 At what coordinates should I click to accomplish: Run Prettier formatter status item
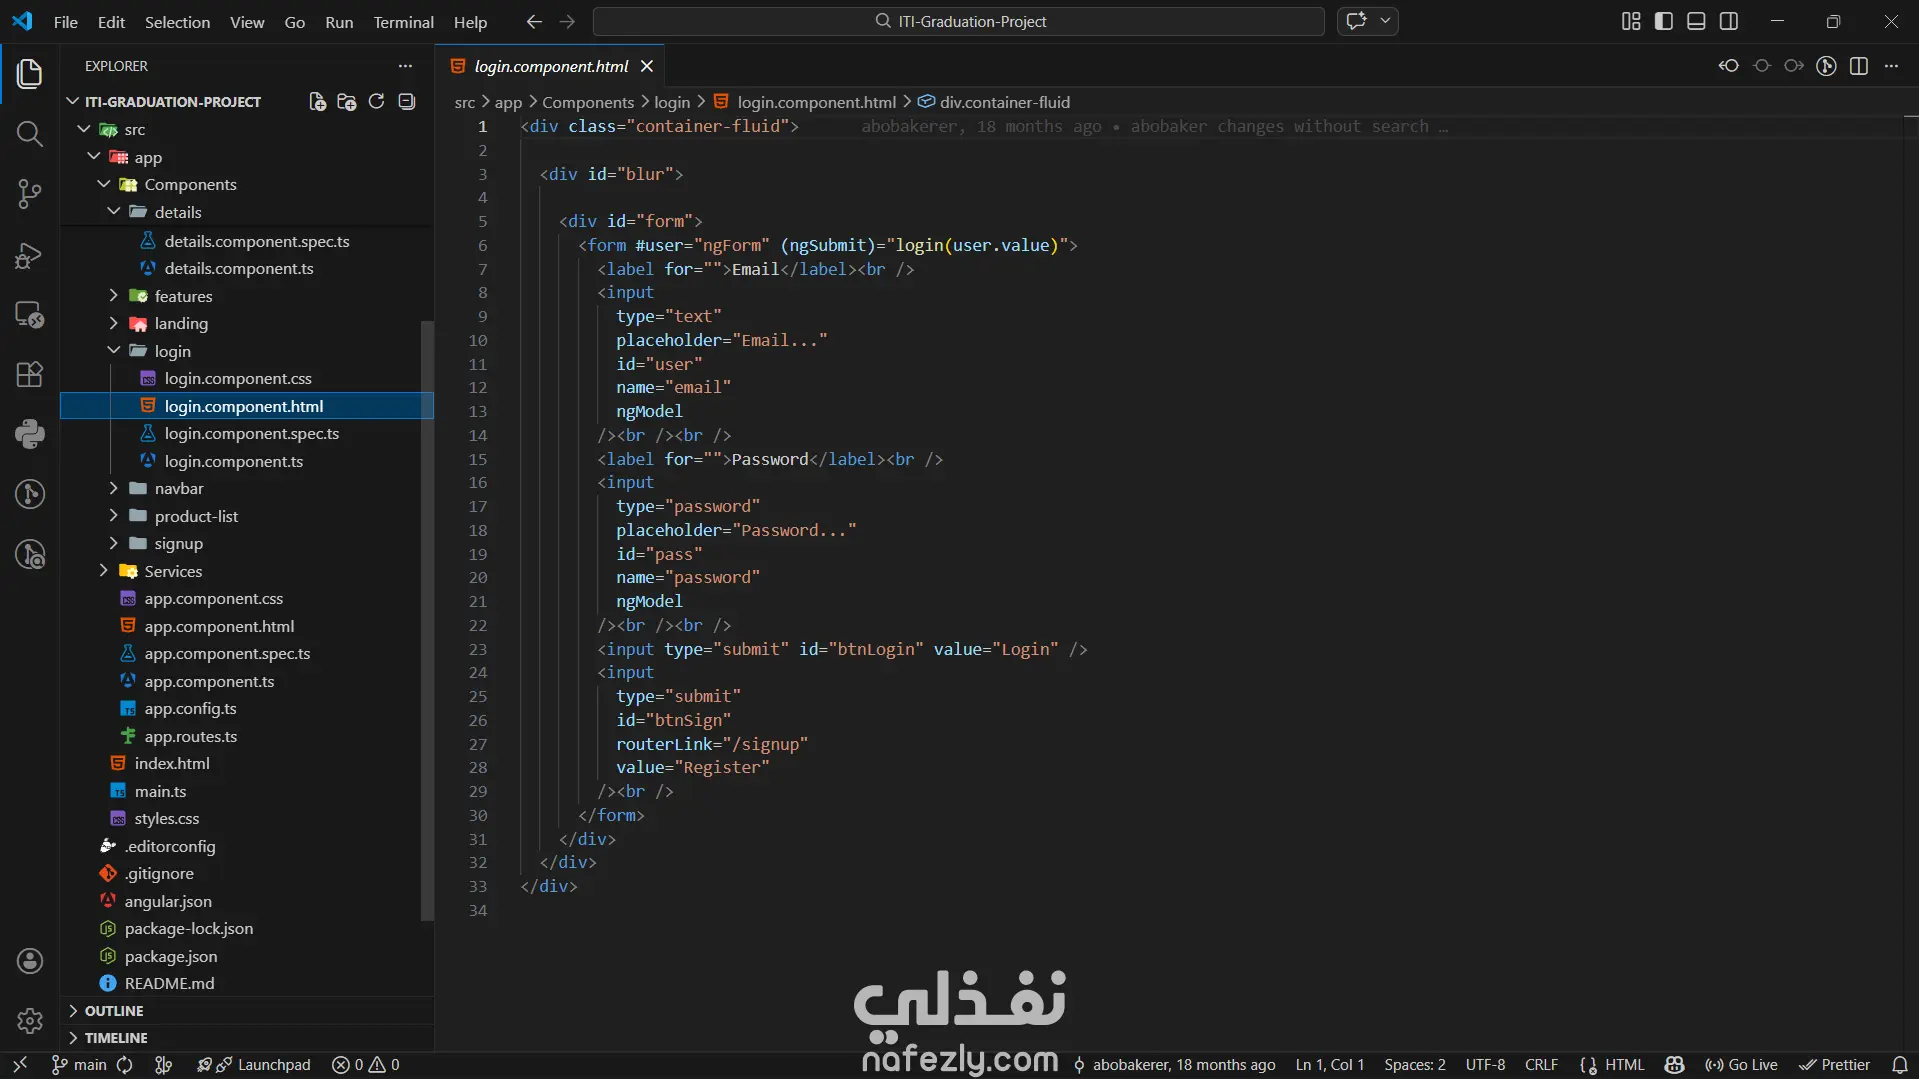click(1834, 1065)
